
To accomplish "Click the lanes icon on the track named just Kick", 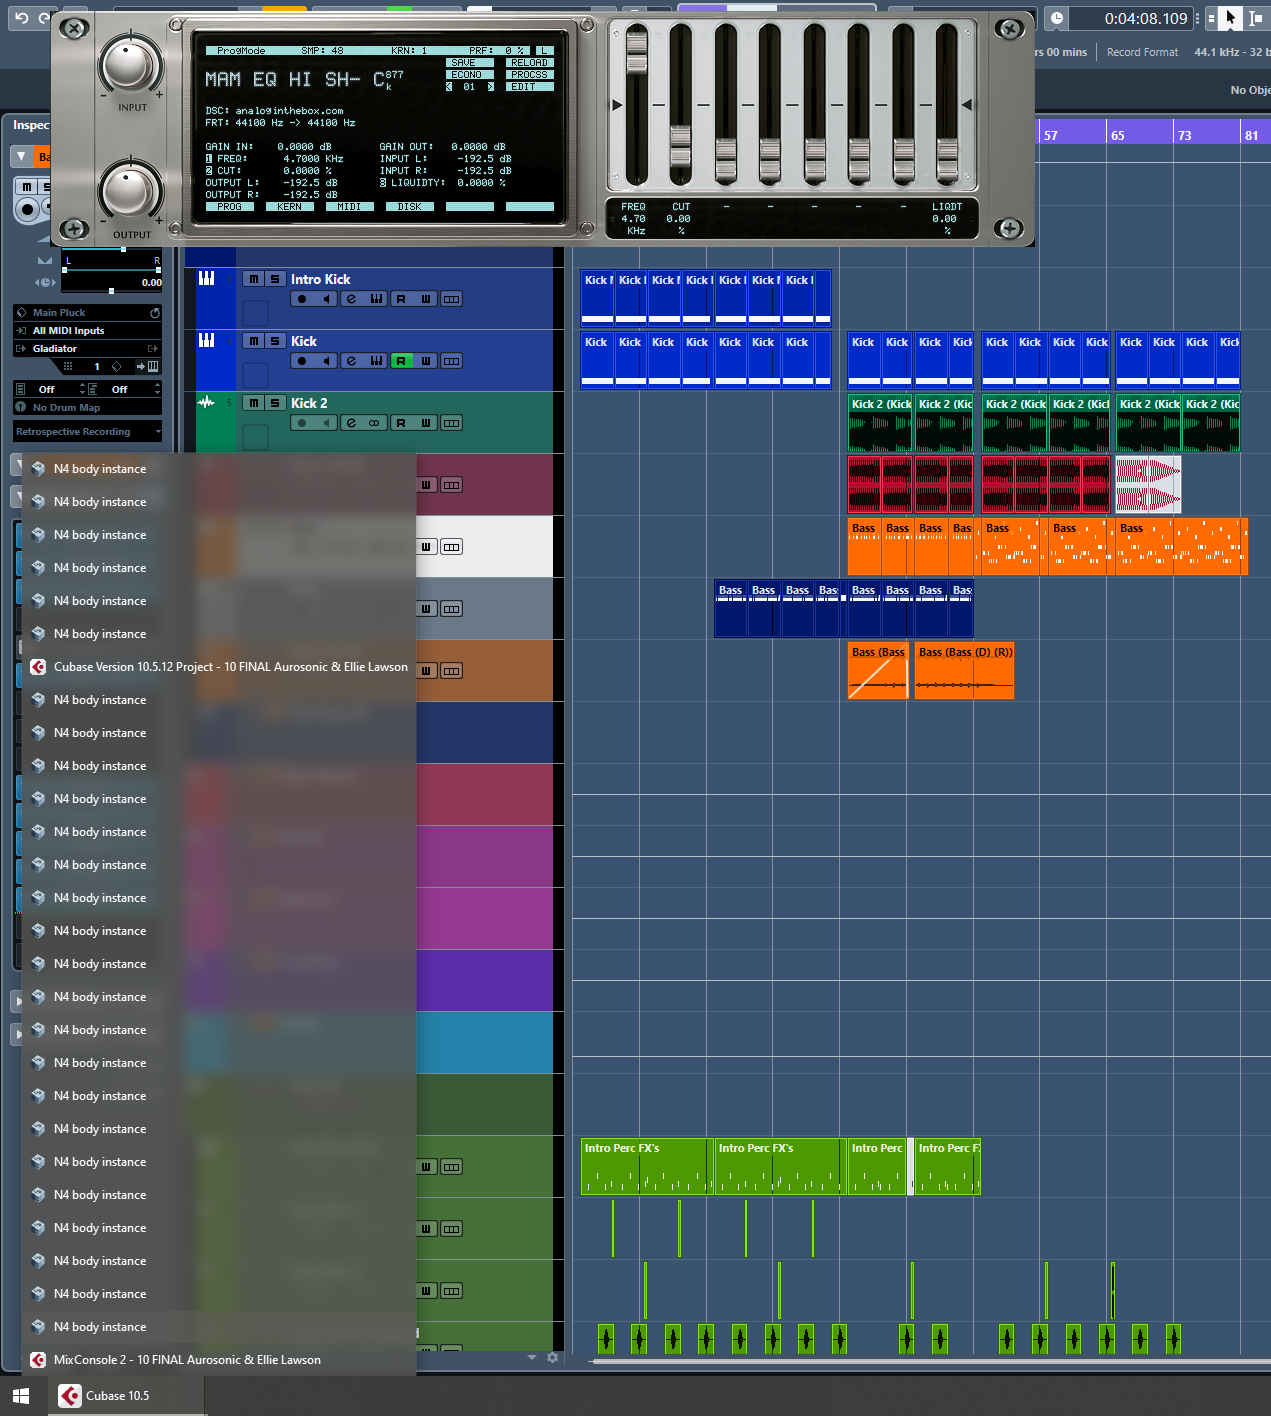I will tap(452, 361).
